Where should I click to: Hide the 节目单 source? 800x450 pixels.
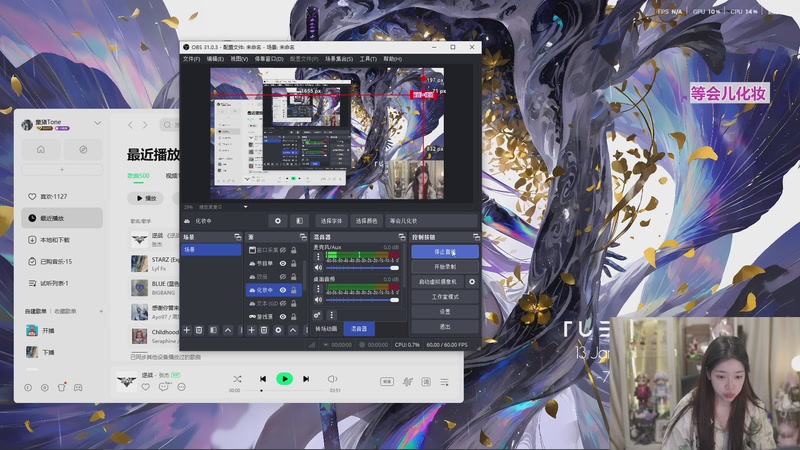(283, 263)
